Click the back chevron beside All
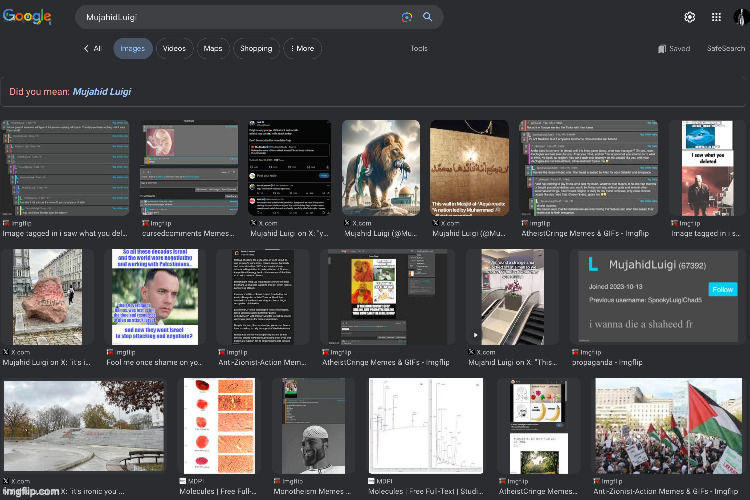The height and width of the screenshot is (500, 750). [x=86, y=48]
